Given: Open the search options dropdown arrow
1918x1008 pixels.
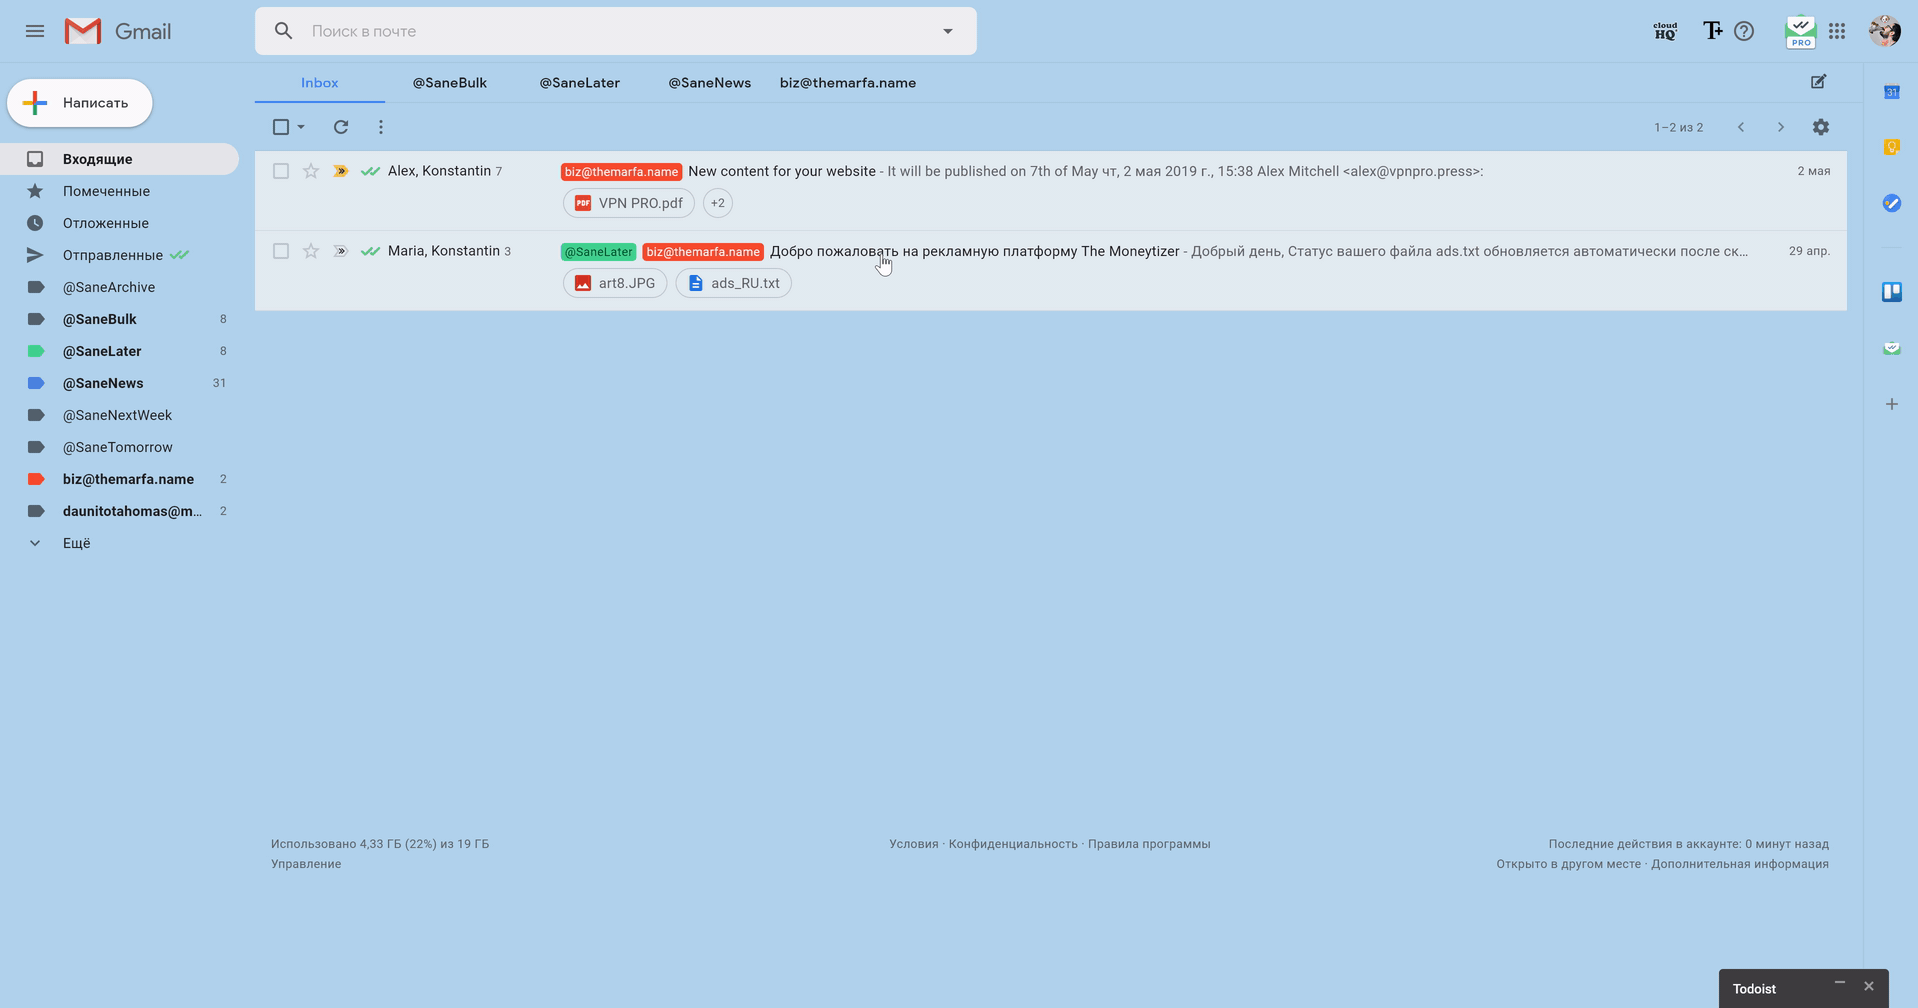Looking at the screenshot, I should pyautogui.click(x=948, y=31).
